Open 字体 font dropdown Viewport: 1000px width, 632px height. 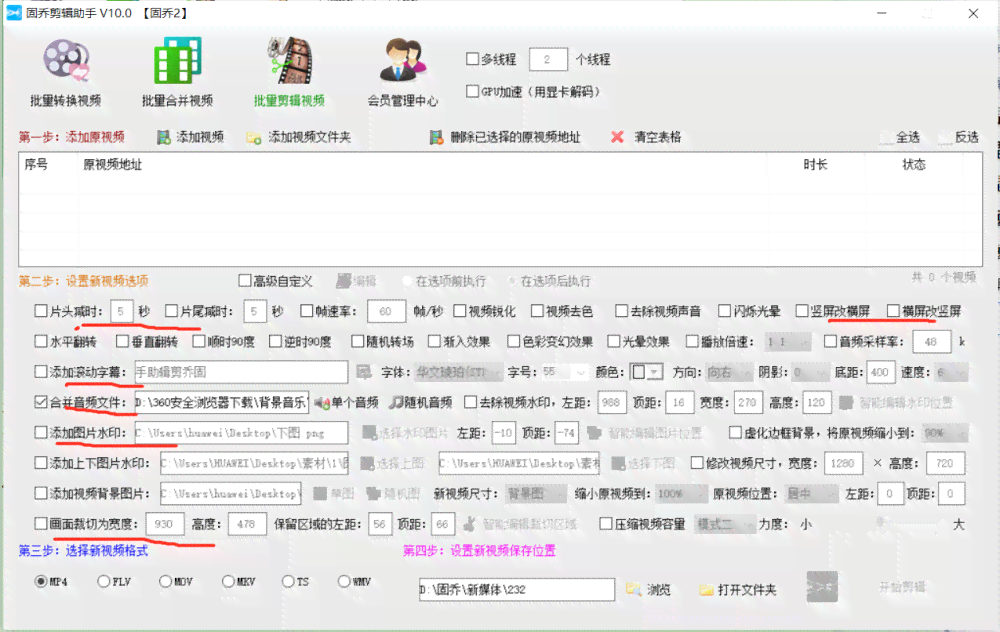(459, 372)
